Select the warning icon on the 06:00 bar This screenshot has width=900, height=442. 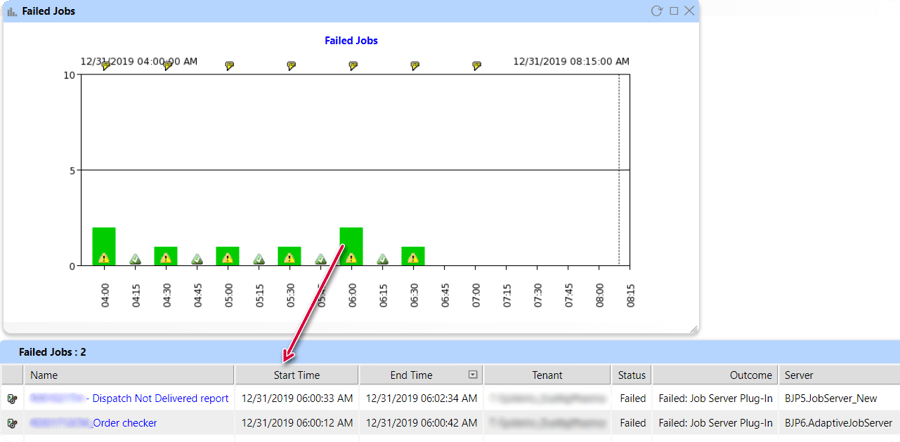click(351, 258)
